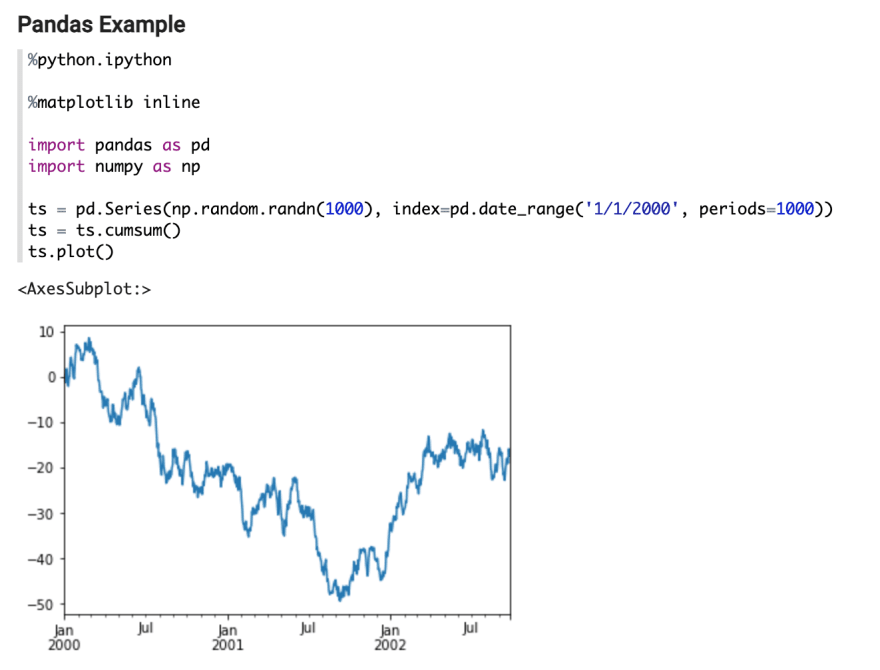Image resolution: width=880 pixels, height=670 pixels.
Task: Click the y-axis label '−30'
Action: tap(42, 514)
